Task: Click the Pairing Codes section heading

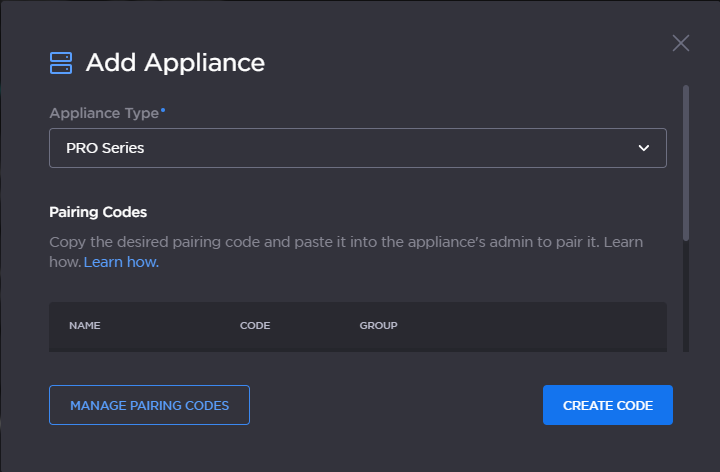Action: tap(98, 212)
